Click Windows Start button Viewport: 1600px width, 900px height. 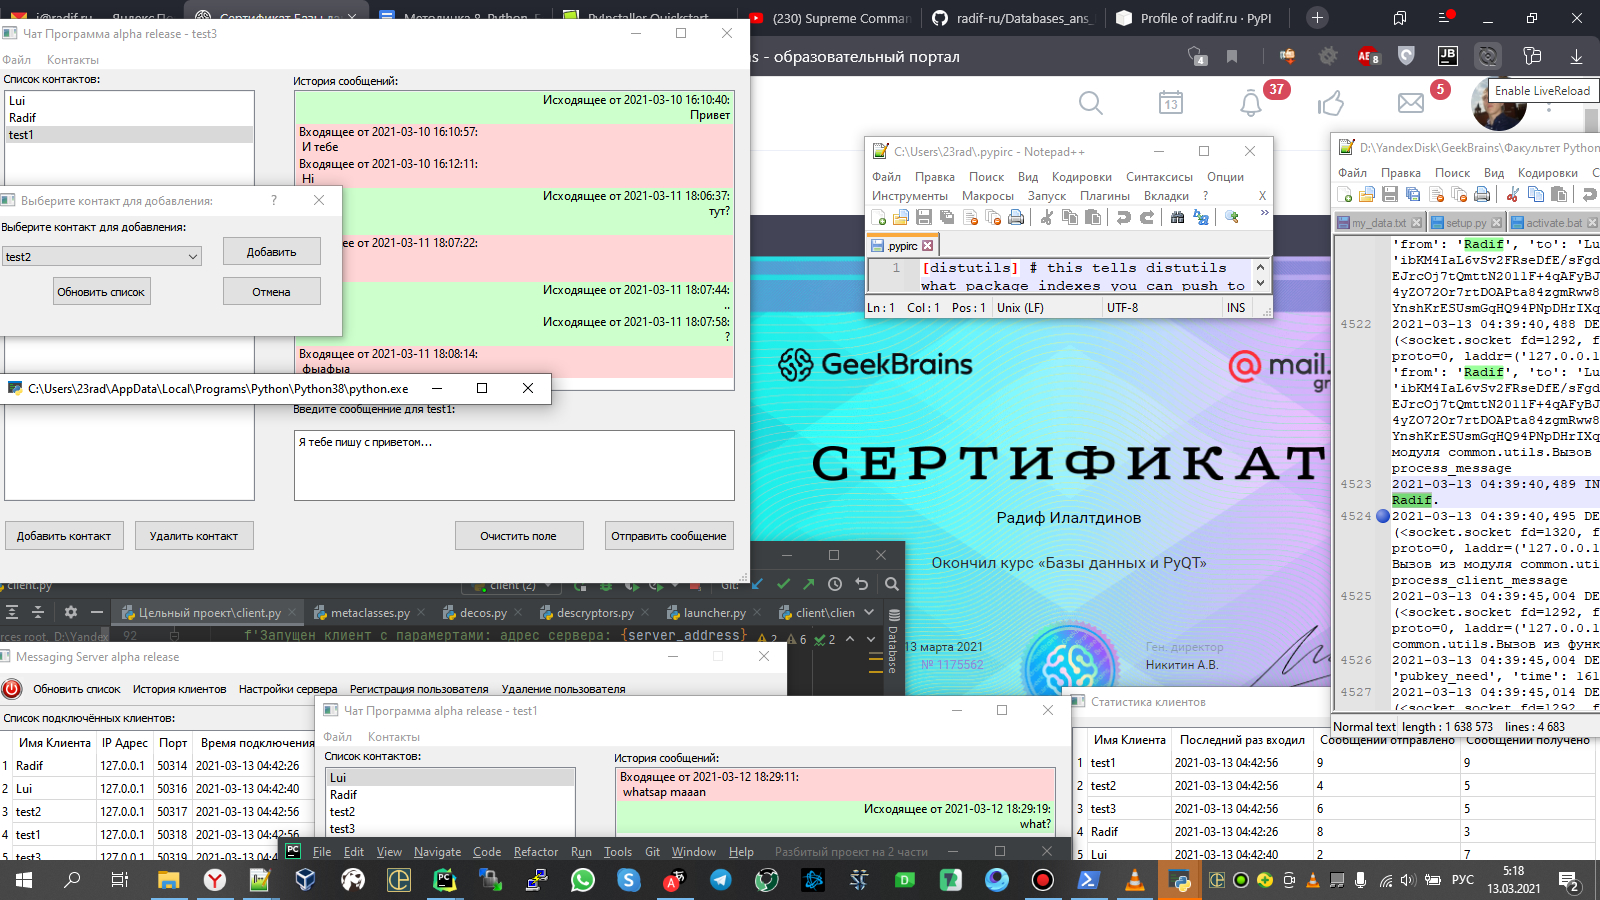point(23,880)
